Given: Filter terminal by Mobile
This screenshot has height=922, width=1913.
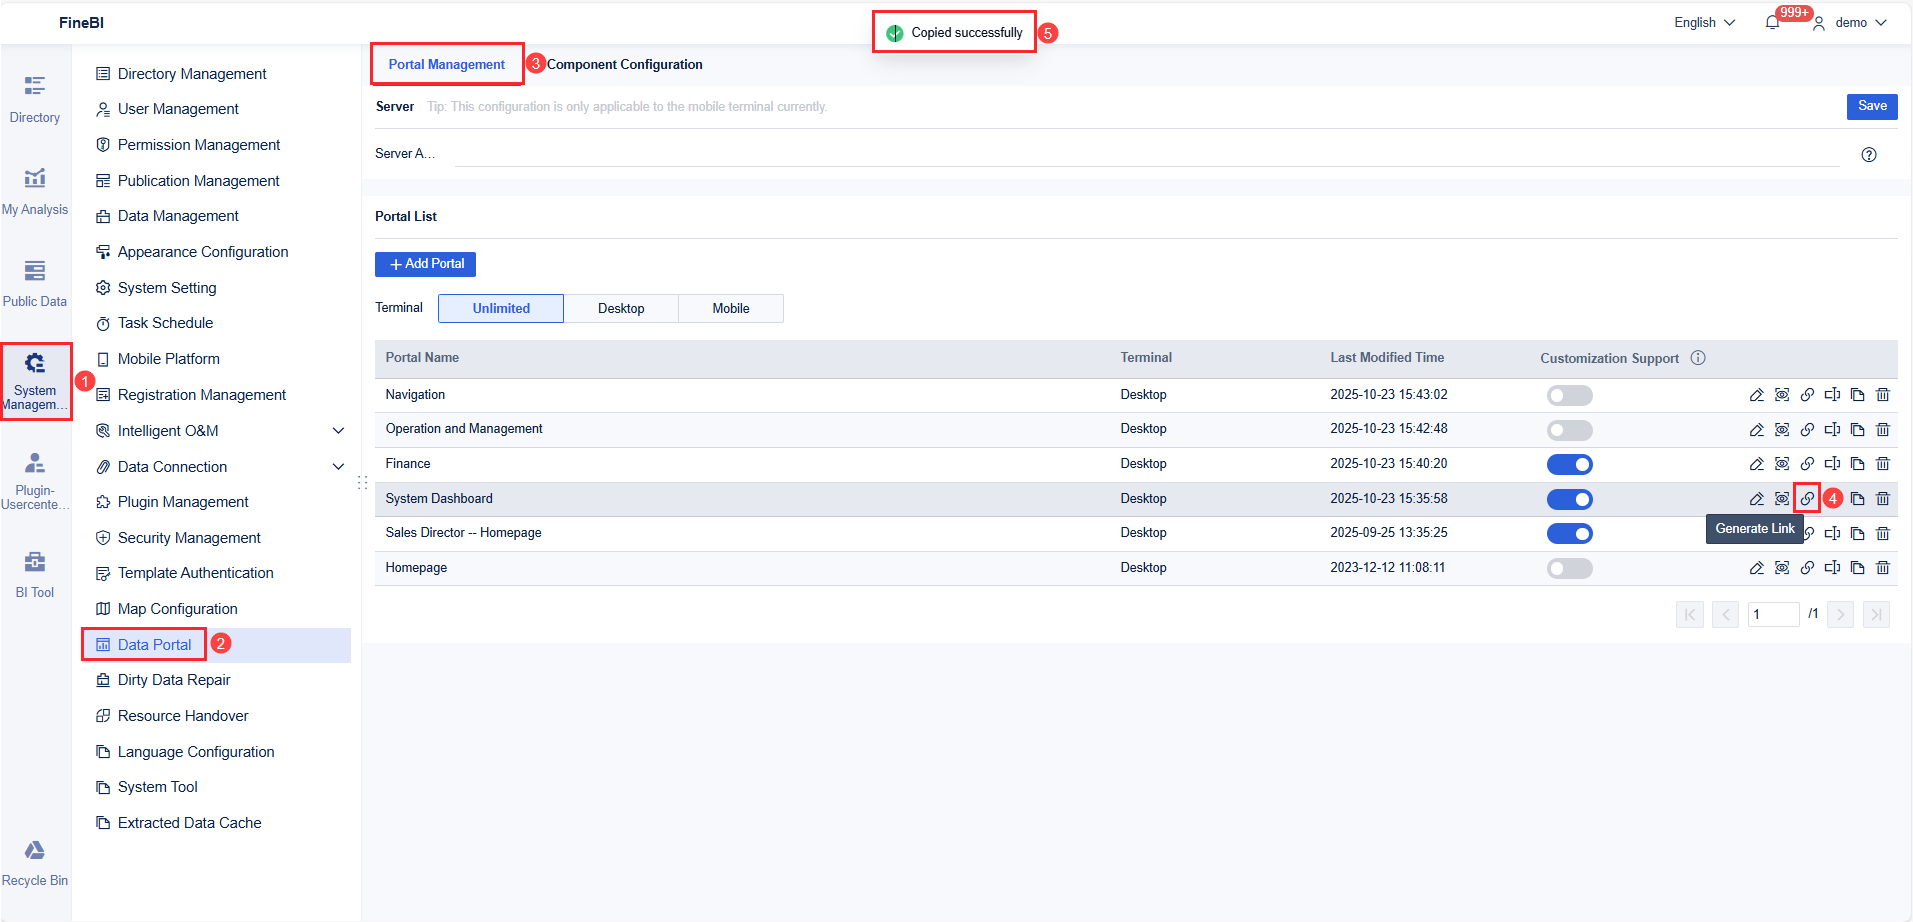Looking at the screenshot, I should [731, 308].
